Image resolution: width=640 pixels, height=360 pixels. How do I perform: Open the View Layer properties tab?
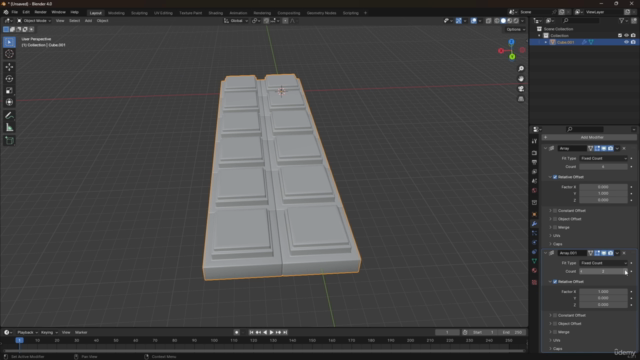tap(534, 171)
